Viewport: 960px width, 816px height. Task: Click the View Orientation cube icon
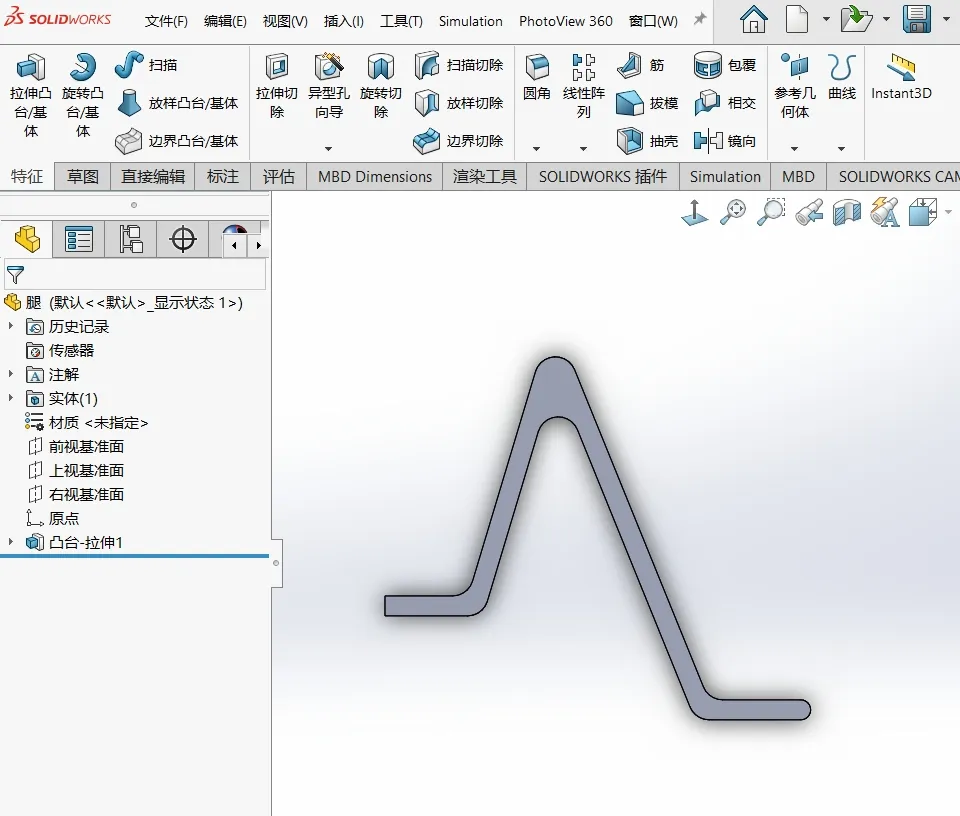(923, 212)
